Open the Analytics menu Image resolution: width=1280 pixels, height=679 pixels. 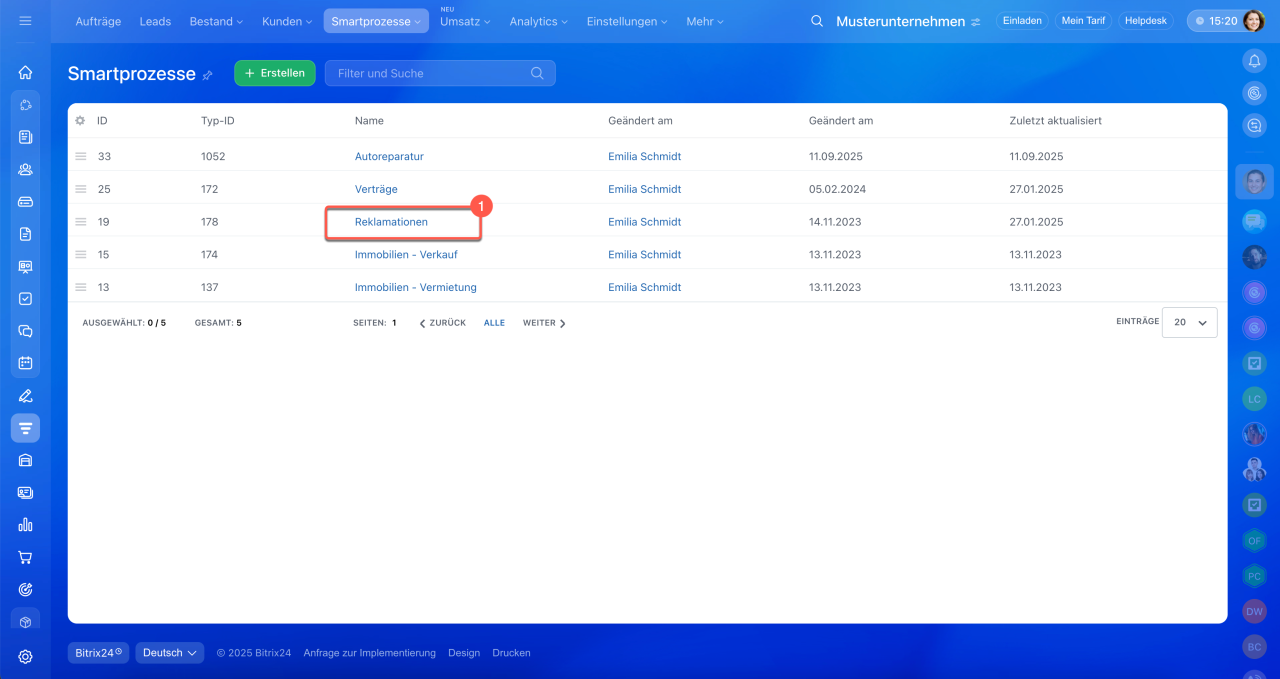click(538, 21)
